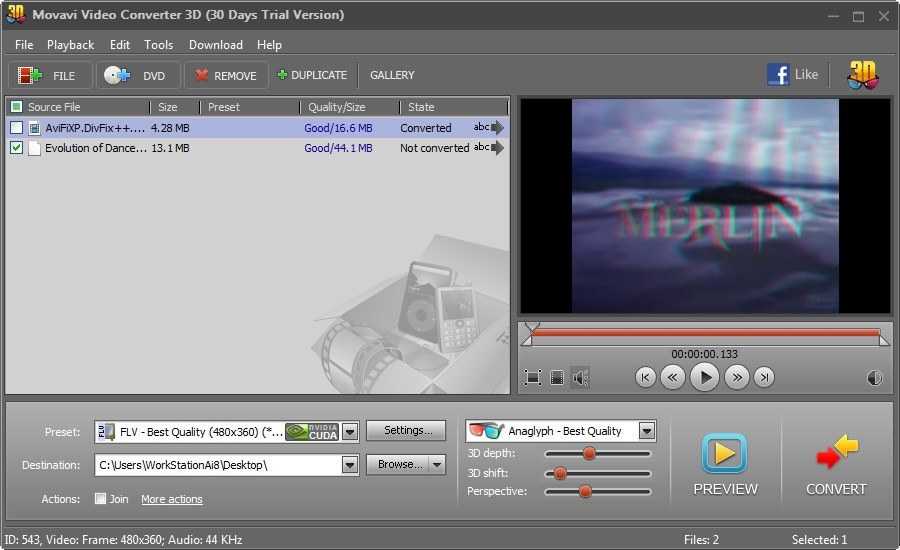Enable the Join checkbox
This screenshot has width=900, height=550.
pyautogui.click(x=100, y=498)
